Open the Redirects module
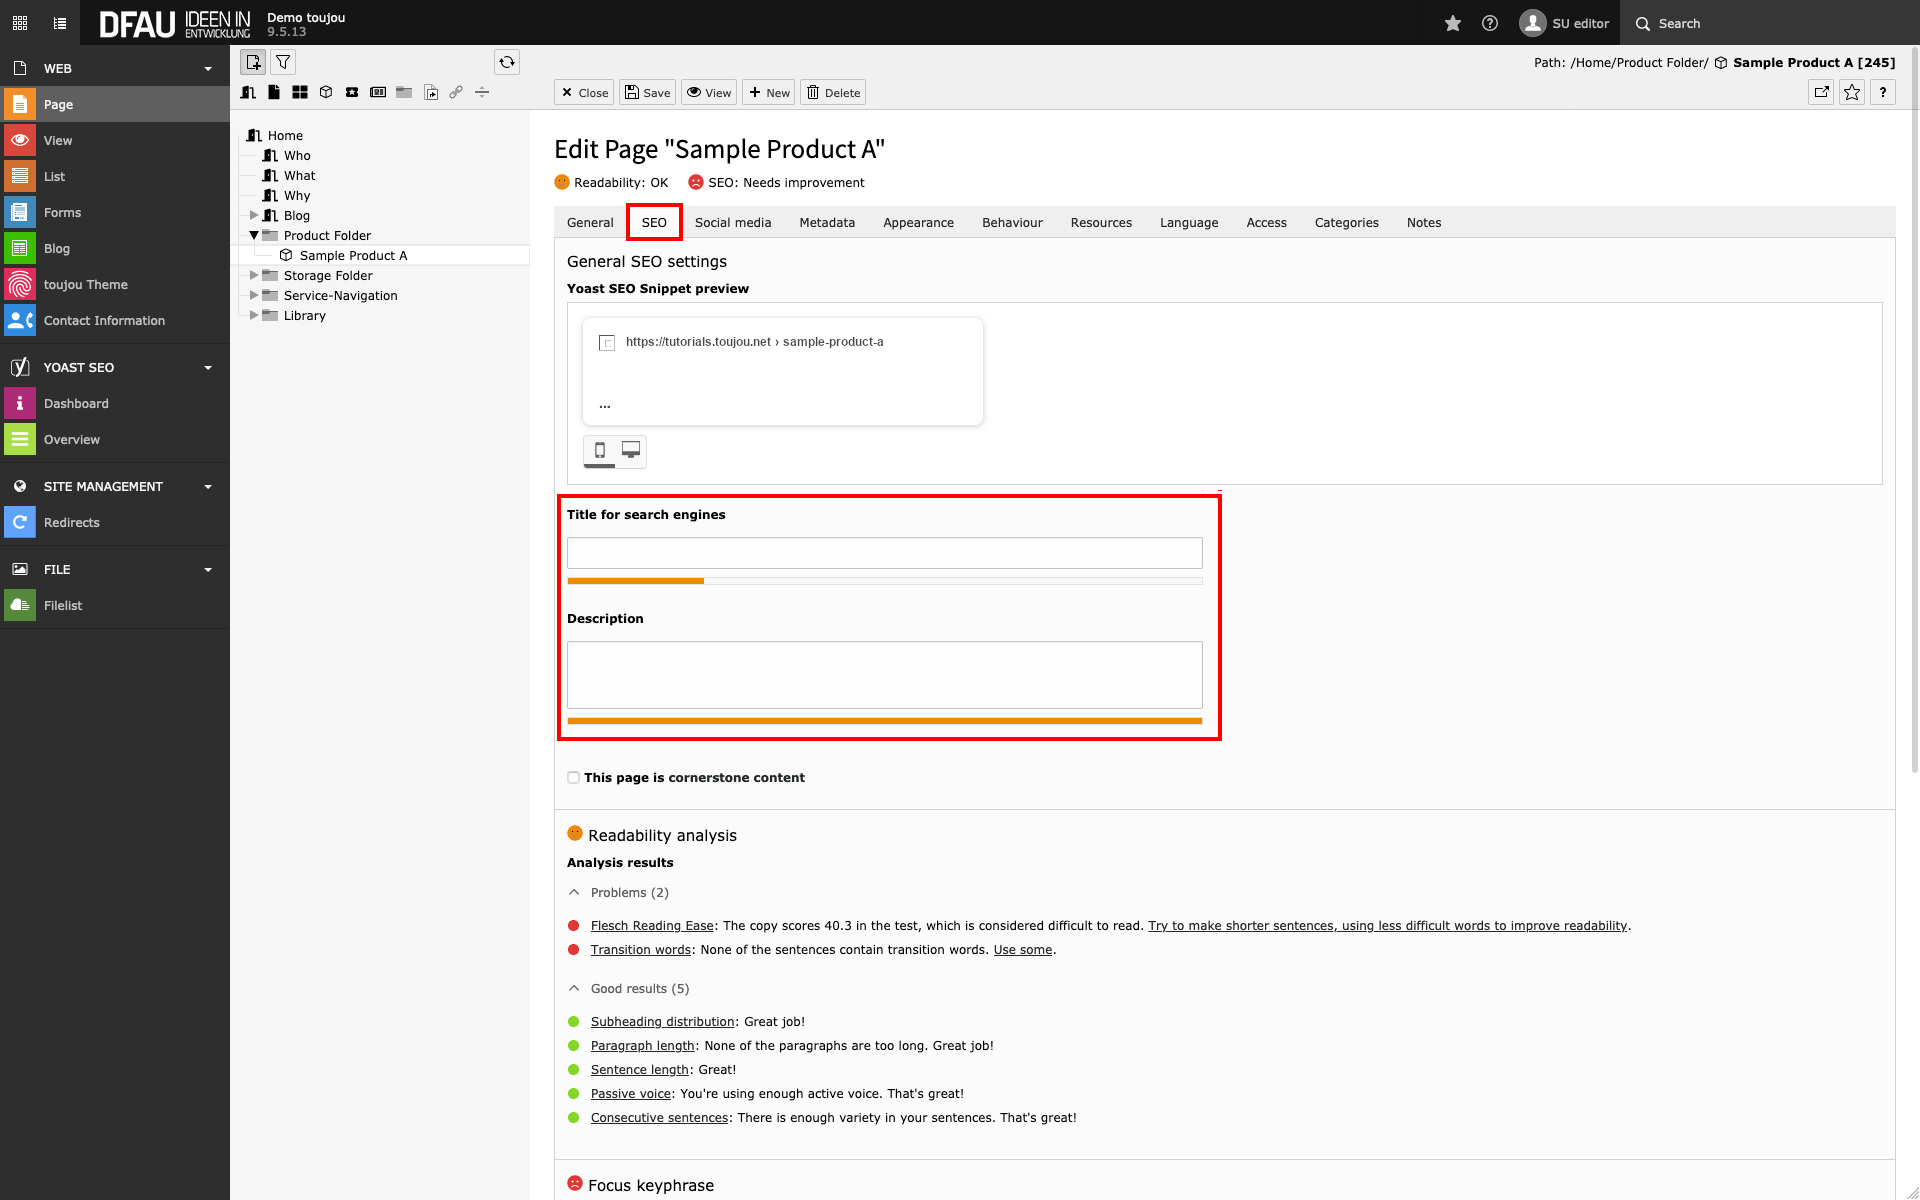 72,522
